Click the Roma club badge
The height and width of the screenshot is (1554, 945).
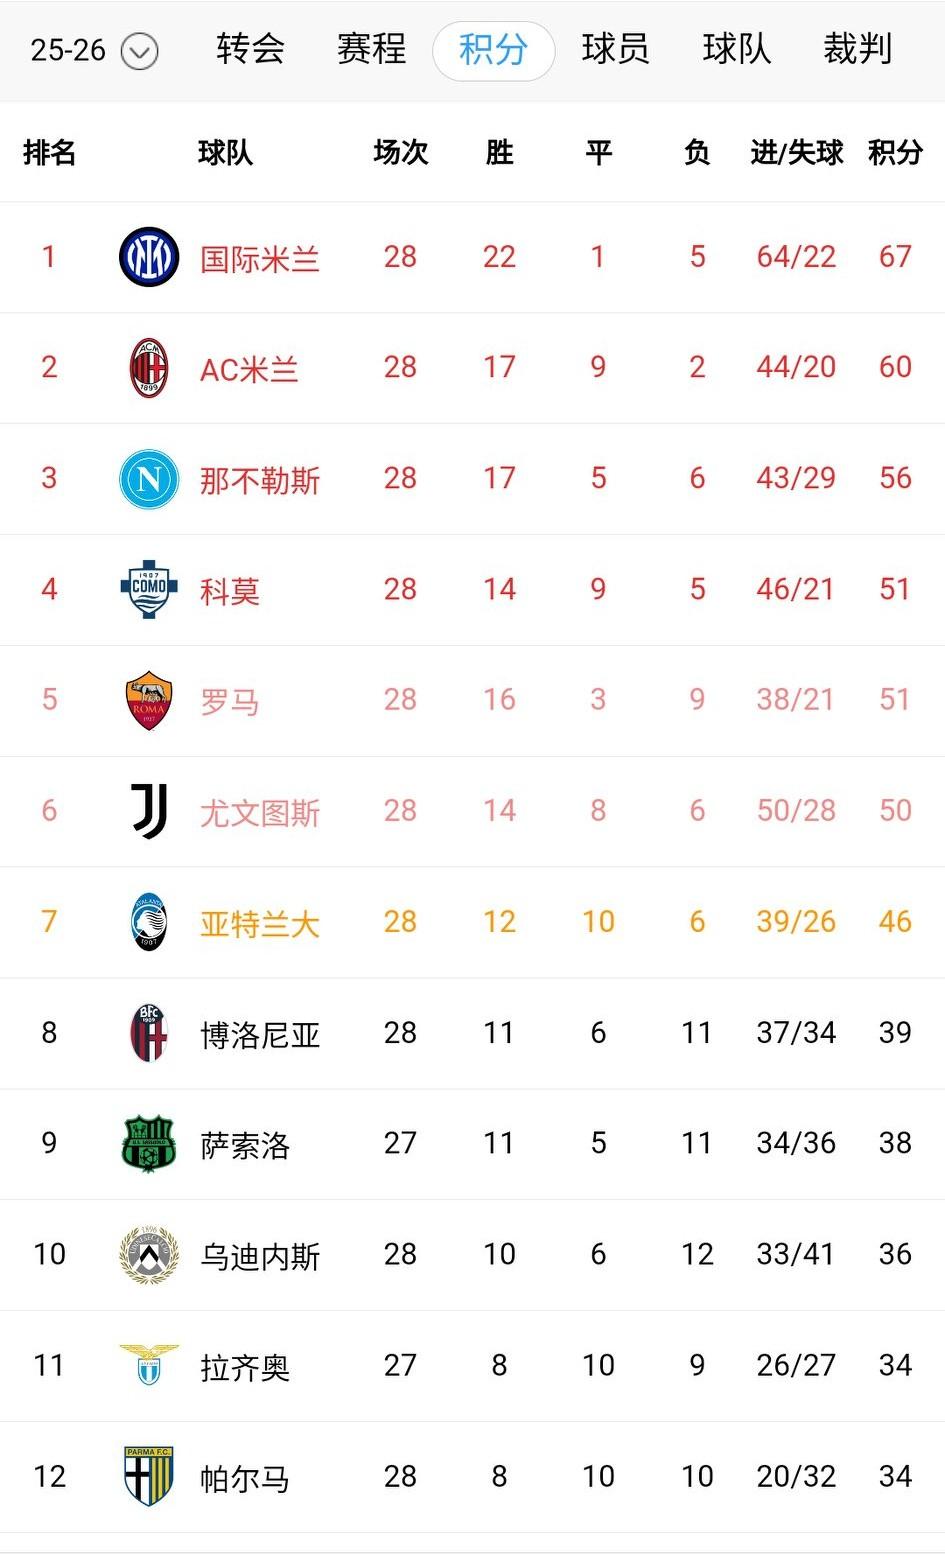coord(148,700)
